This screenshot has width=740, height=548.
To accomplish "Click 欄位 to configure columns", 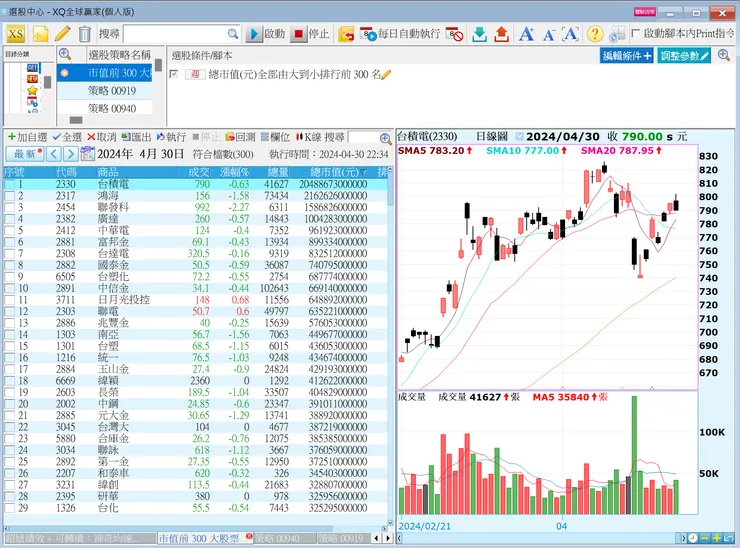I will point(275,137).
